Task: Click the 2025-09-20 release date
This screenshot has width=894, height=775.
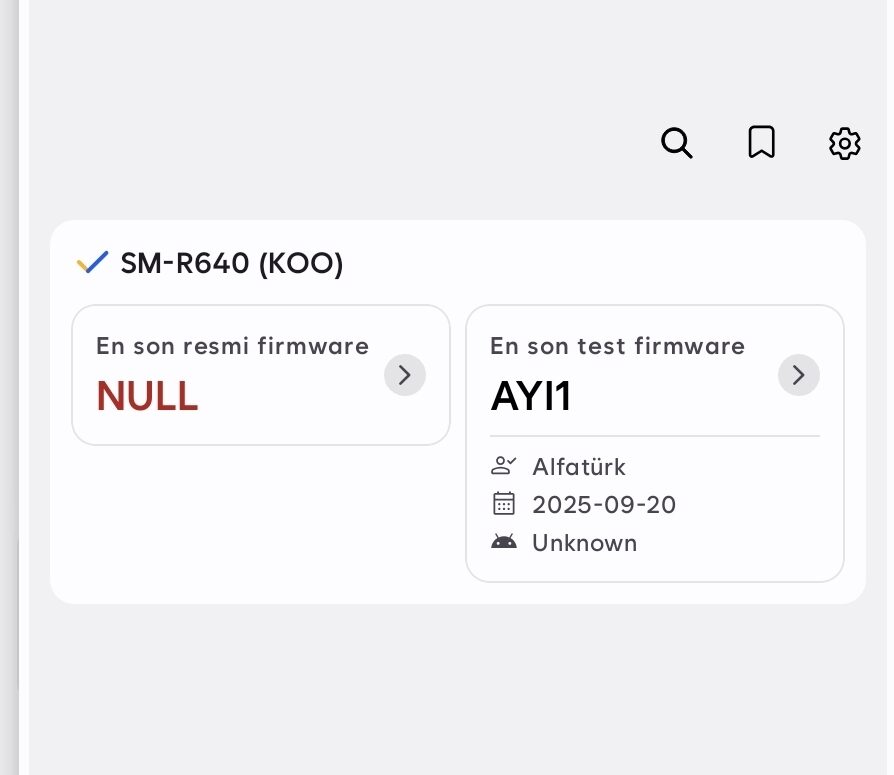Action: 604,505
